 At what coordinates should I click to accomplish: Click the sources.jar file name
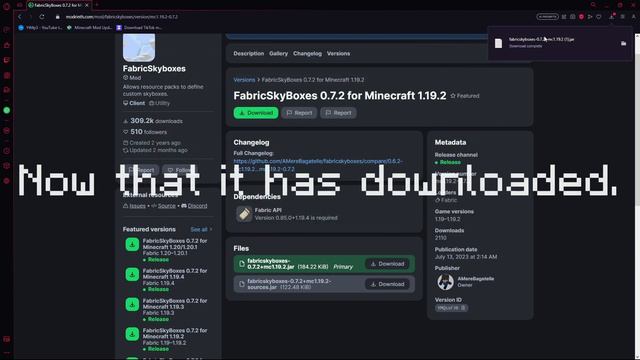tap(289, 284)
